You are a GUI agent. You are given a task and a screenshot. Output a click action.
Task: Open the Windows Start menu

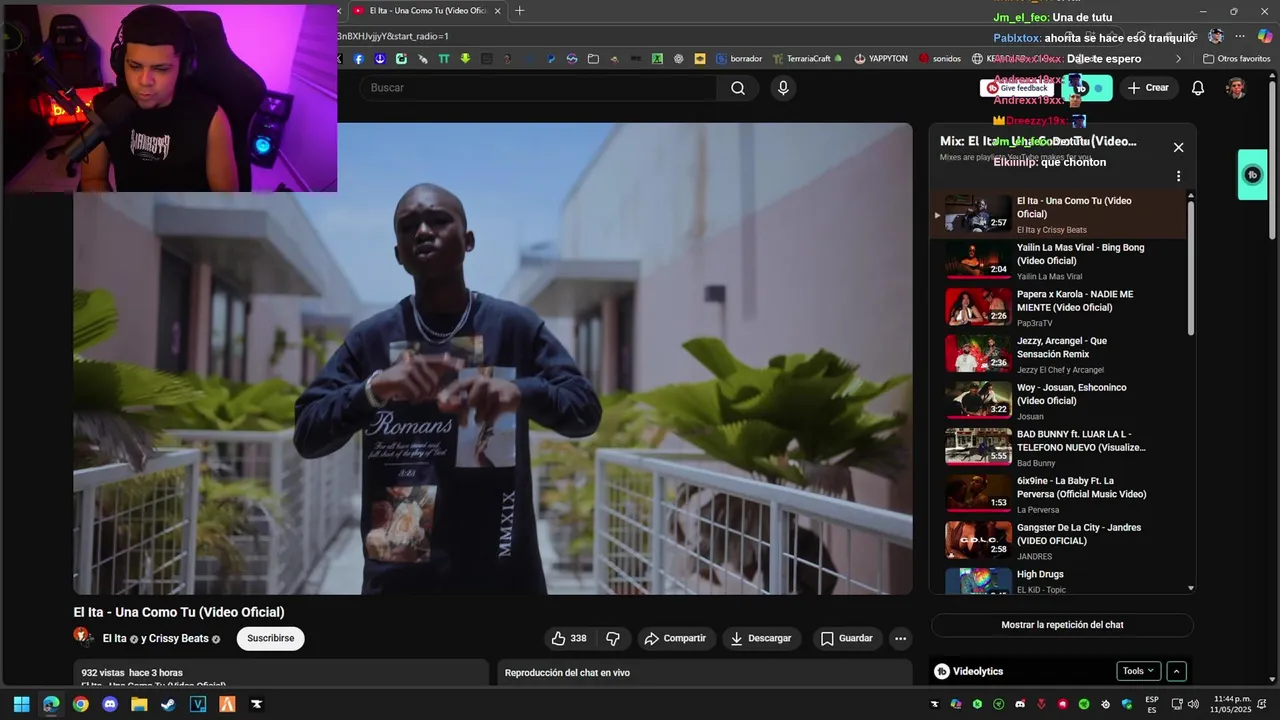click(x=21, y=704)
